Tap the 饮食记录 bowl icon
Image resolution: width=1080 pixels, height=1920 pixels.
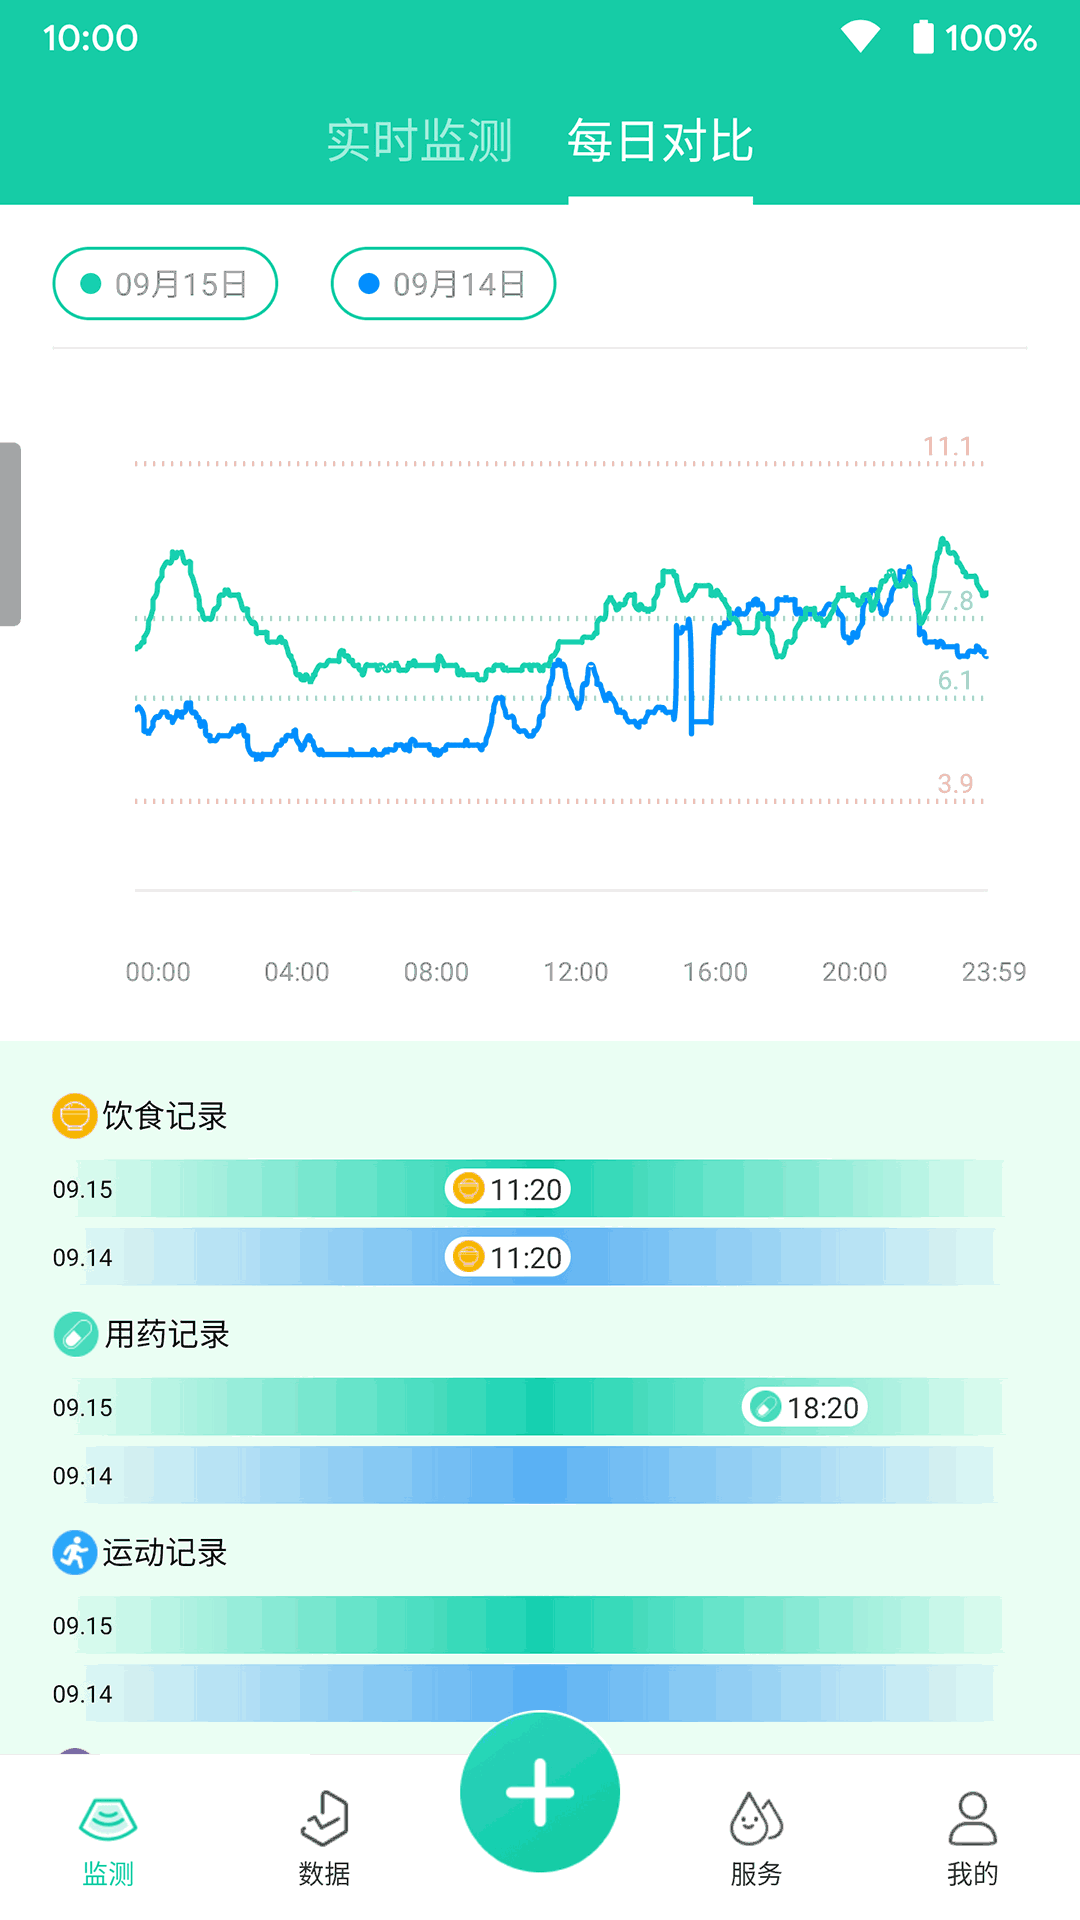(x=74, y=1116)
